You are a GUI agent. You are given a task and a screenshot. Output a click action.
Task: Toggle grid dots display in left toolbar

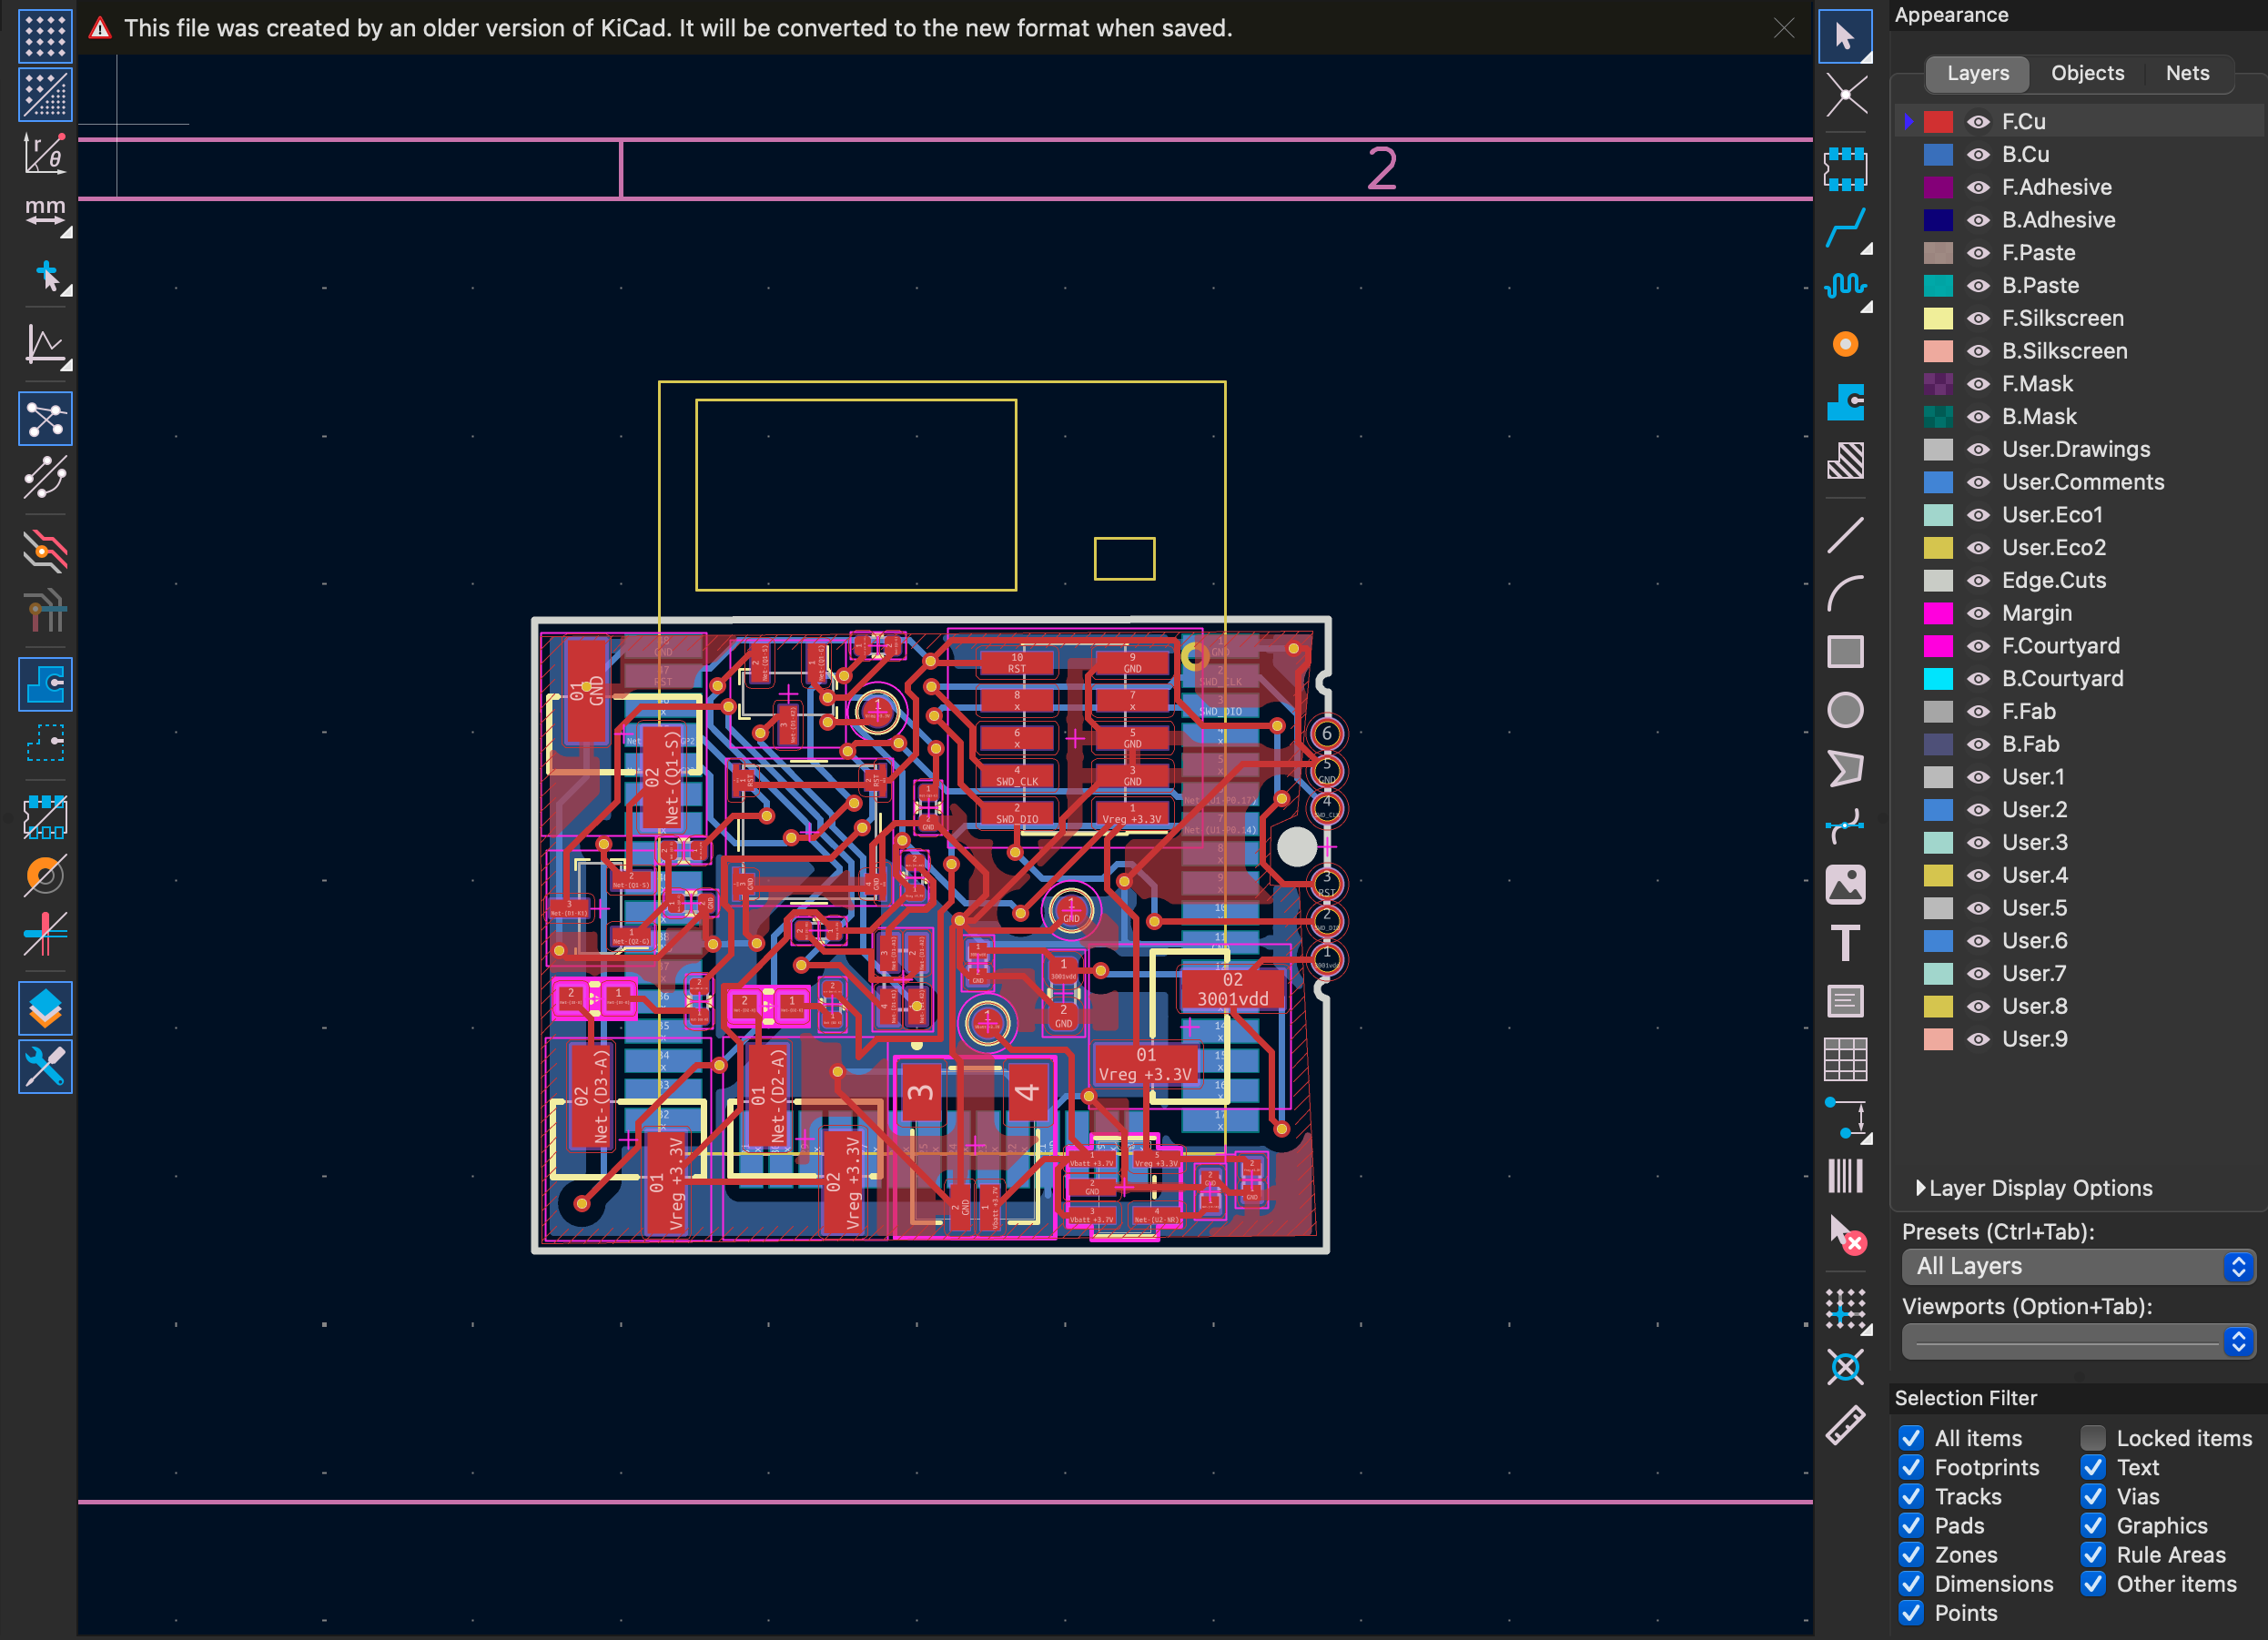pyautogui.click(x=45, y=36)
